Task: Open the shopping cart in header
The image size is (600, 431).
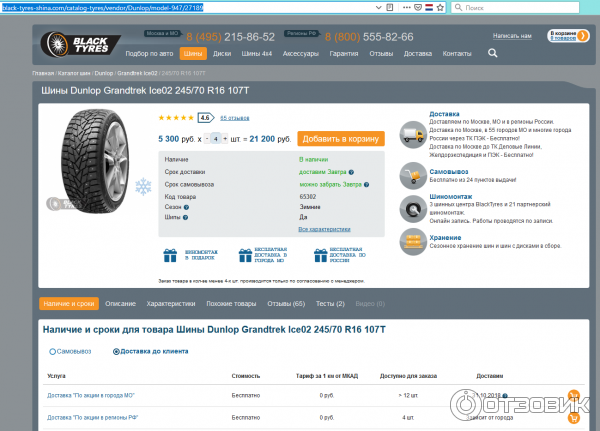Action: coord(563,36)
